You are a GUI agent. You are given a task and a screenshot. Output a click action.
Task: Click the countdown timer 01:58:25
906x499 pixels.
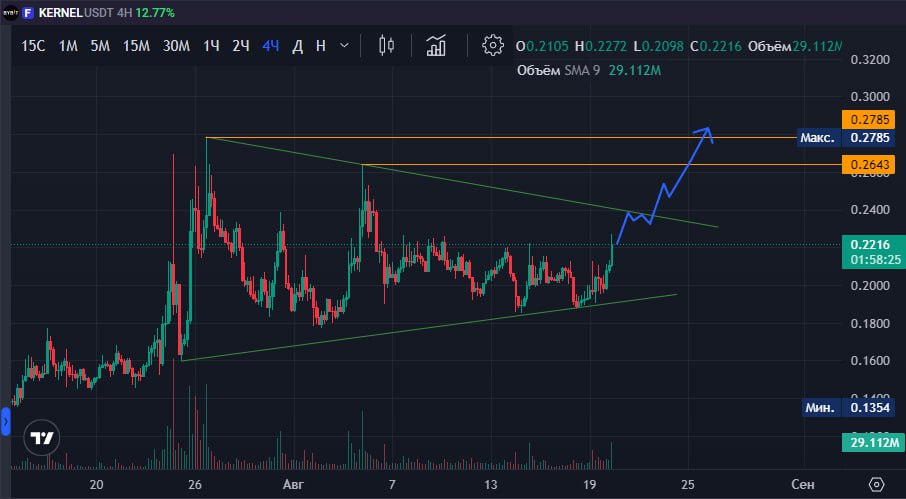click(x=874, y=261)
